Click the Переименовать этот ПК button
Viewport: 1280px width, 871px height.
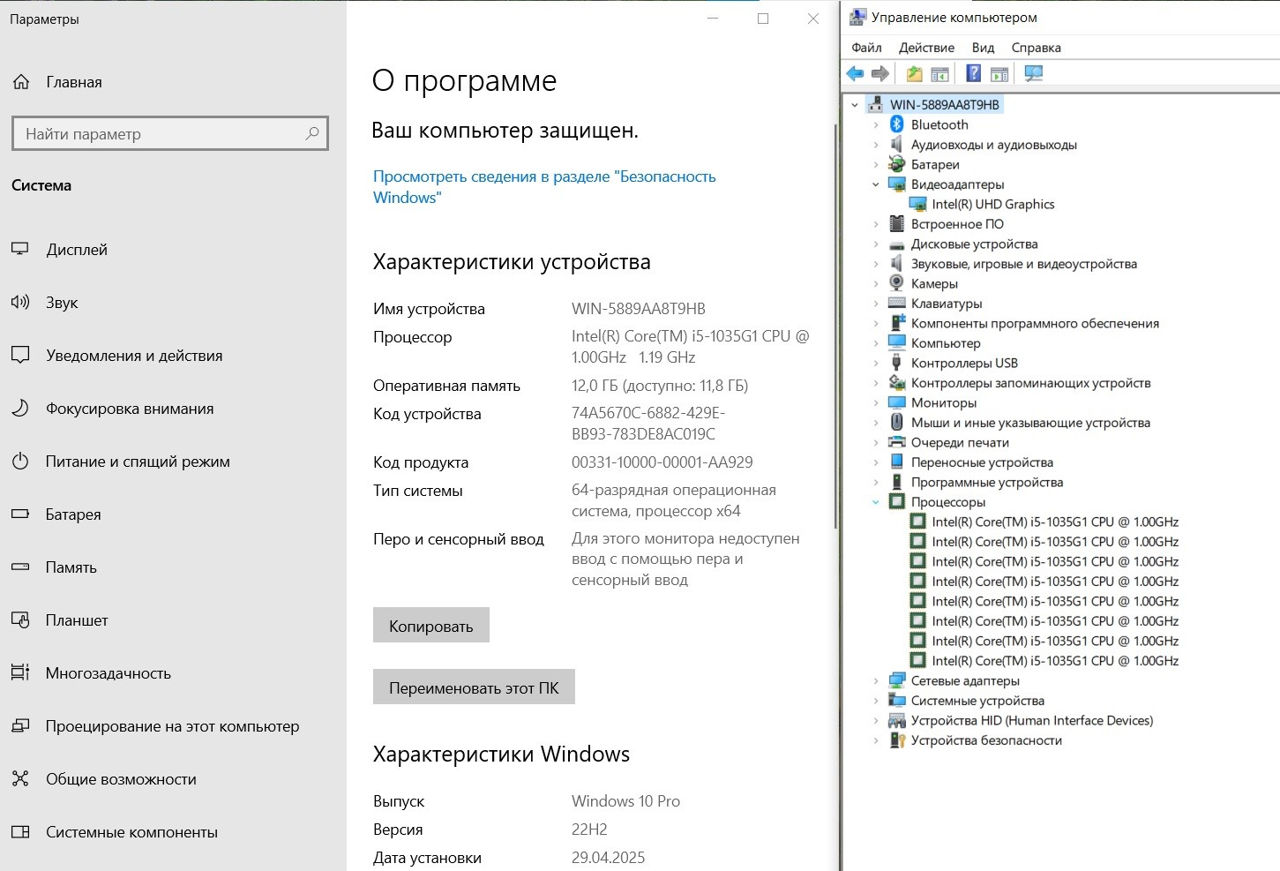click(x=474, y=687)
